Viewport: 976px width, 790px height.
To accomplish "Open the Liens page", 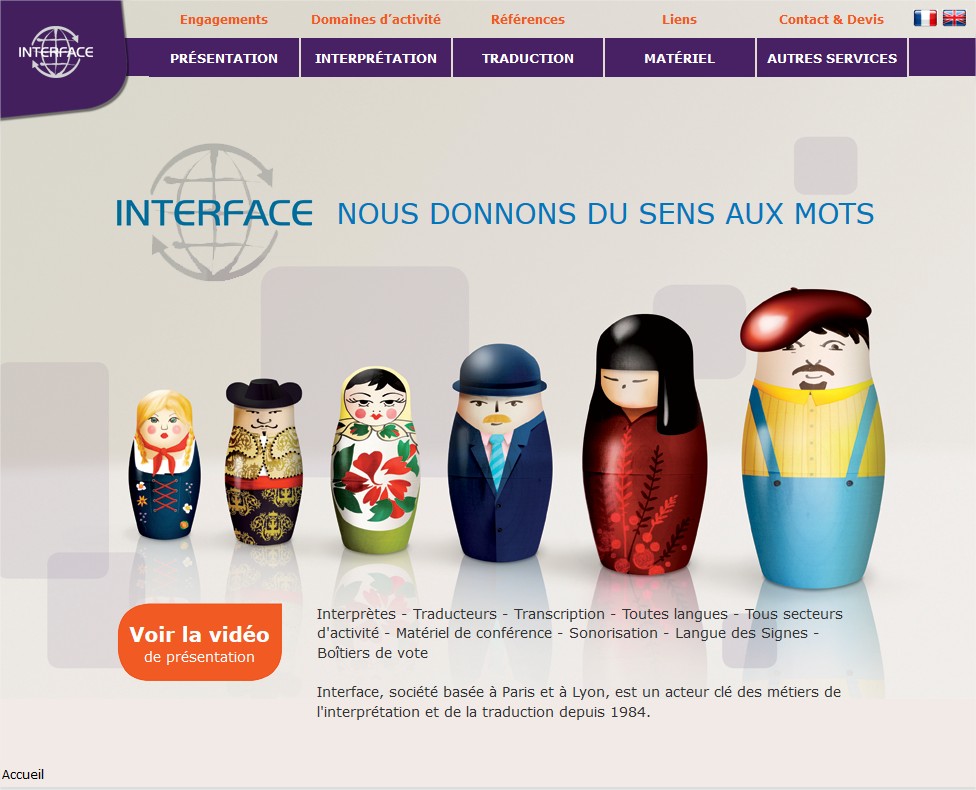I will 679,19.
